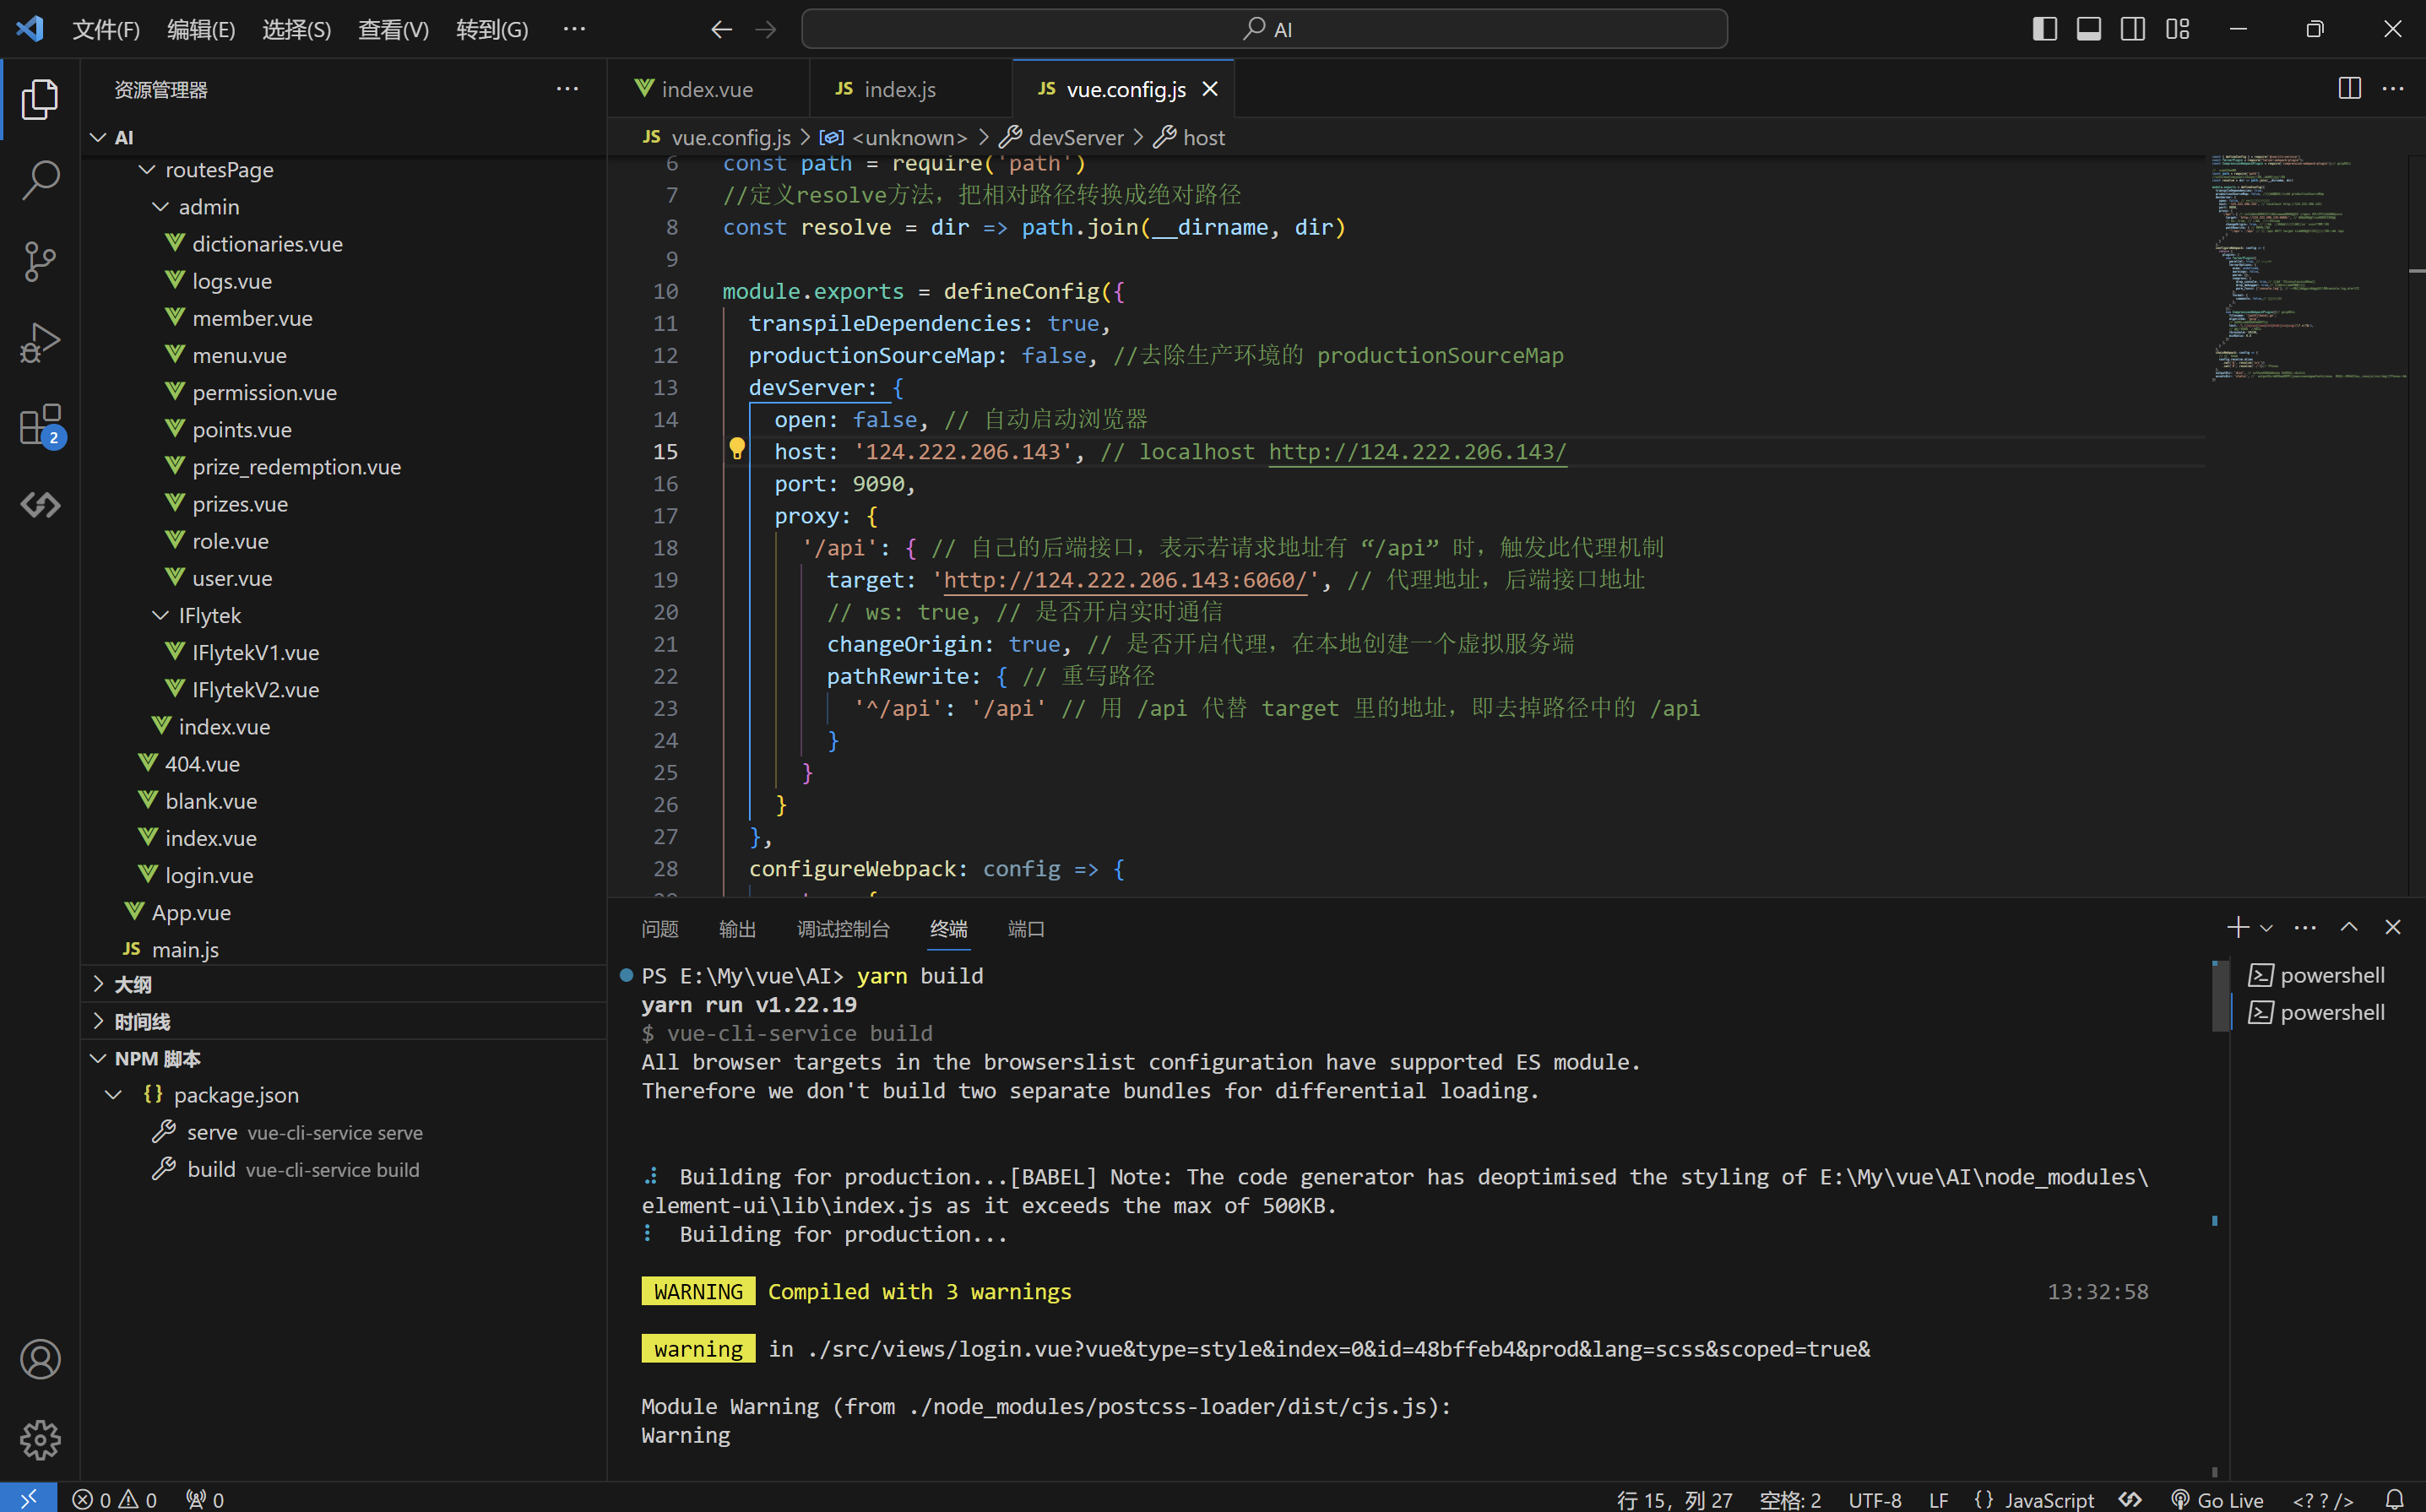This screenshot has height=1512, width=2426.
Task: Open terminal panel ellipsis actions
Action: (2306, 927)
